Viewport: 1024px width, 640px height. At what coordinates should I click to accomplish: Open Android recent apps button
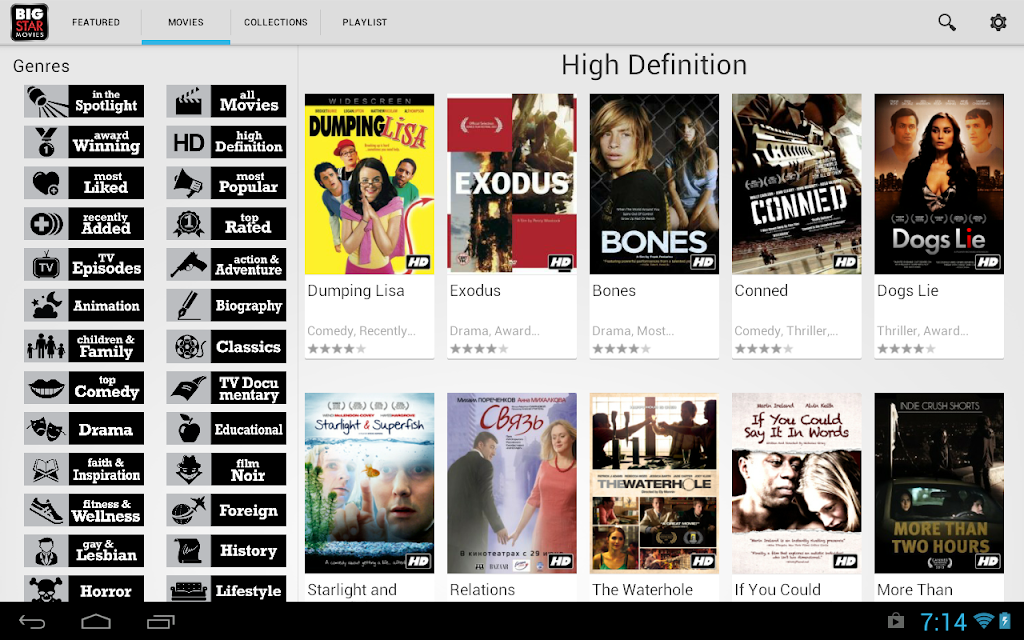pyautogui.click(x=161, y=622)
